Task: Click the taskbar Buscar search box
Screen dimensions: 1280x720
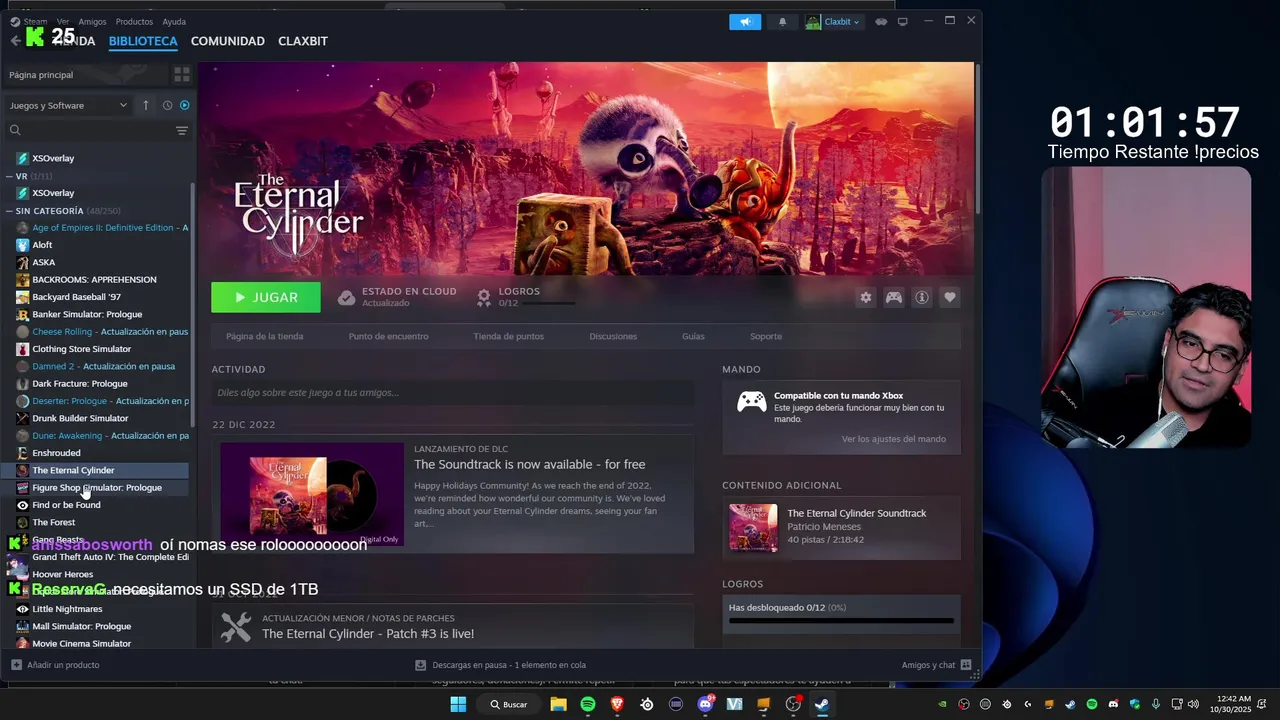Action: pos(508,704)
